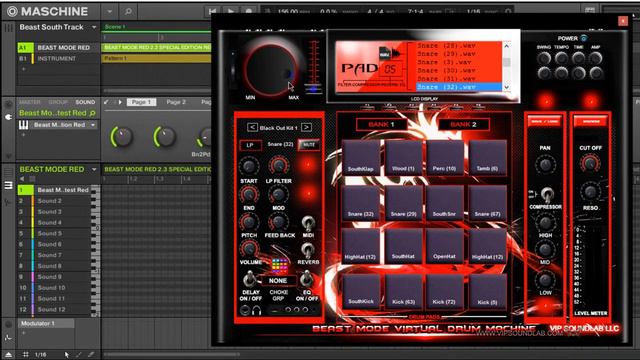Viewport: 640px width, 360px height.
Task: Open the Maschine main menu dropdown arrow
Action: (x=110, y=11)
